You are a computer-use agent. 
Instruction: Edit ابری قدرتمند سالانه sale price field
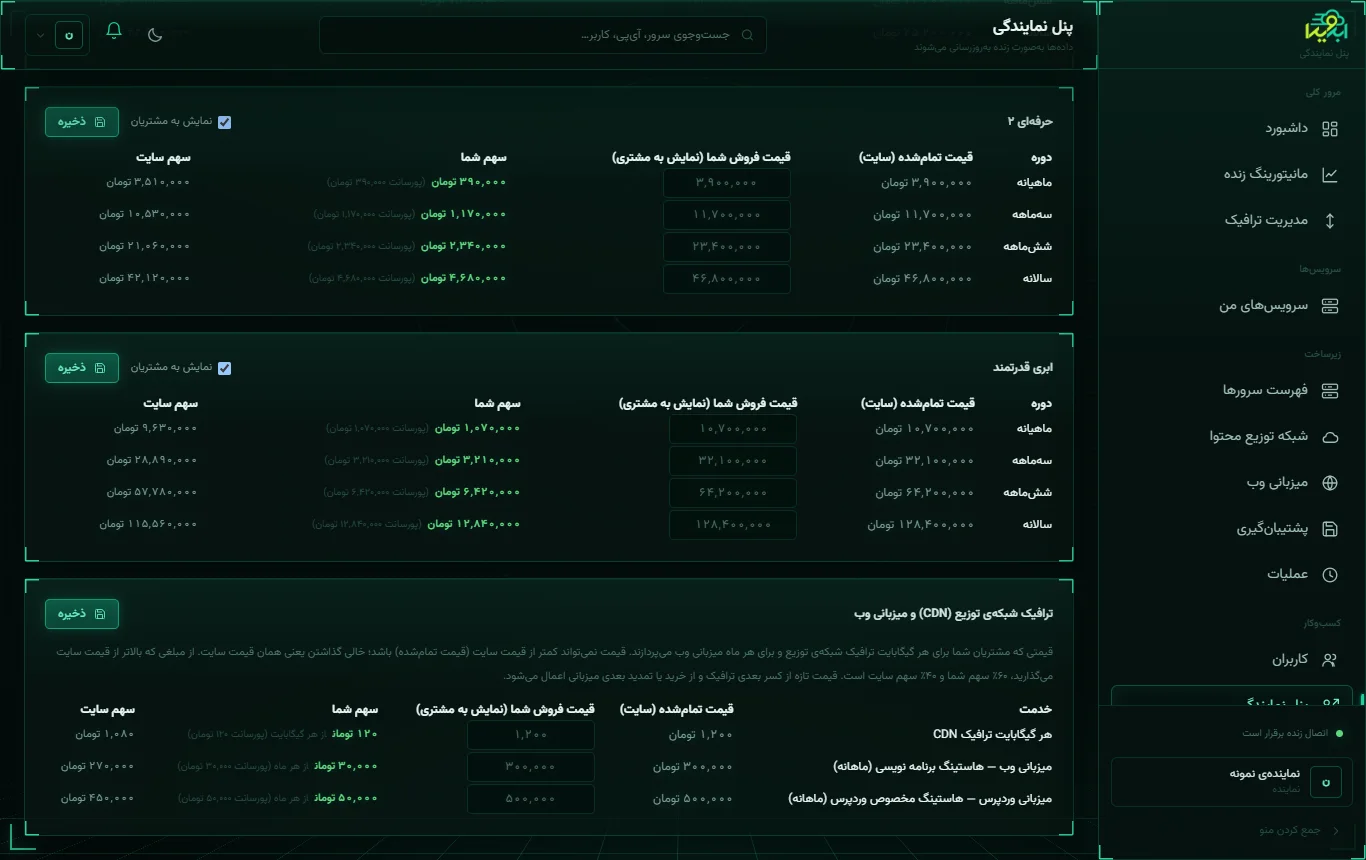pyautogui.click(x=733, y=525)
